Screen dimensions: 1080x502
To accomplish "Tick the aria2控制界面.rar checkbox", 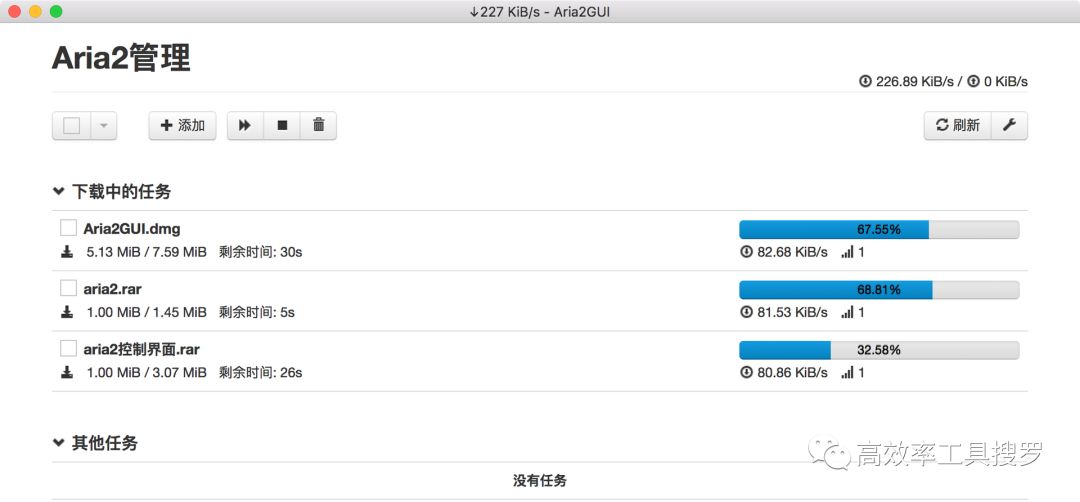I will pyautogui.click(x=69, y=348).
